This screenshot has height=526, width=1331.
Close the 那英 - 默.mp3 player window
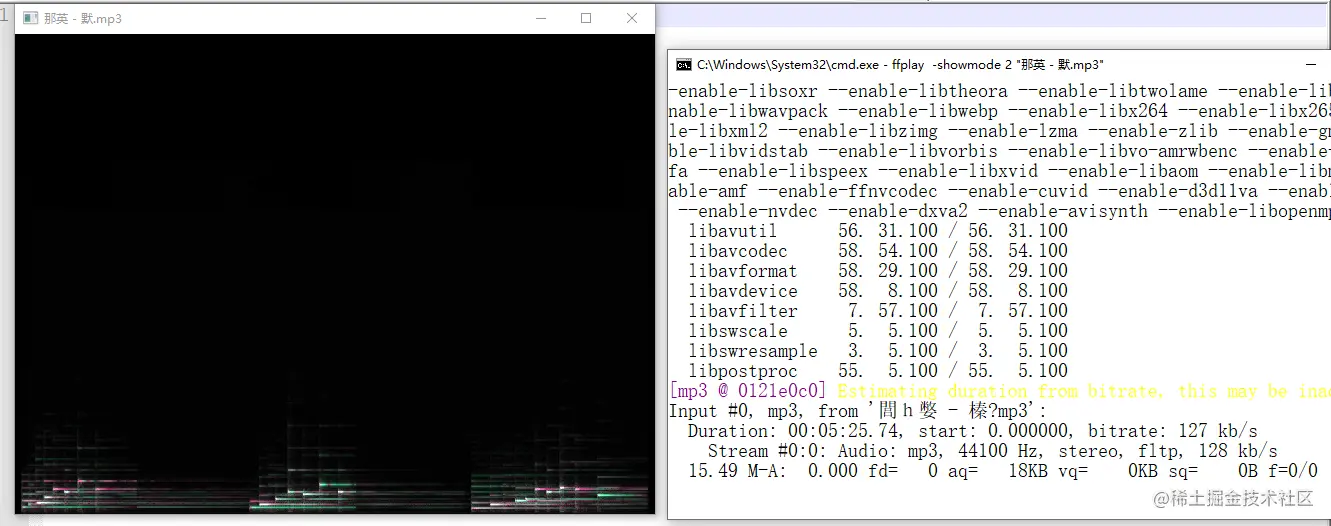tap(632, 18)
